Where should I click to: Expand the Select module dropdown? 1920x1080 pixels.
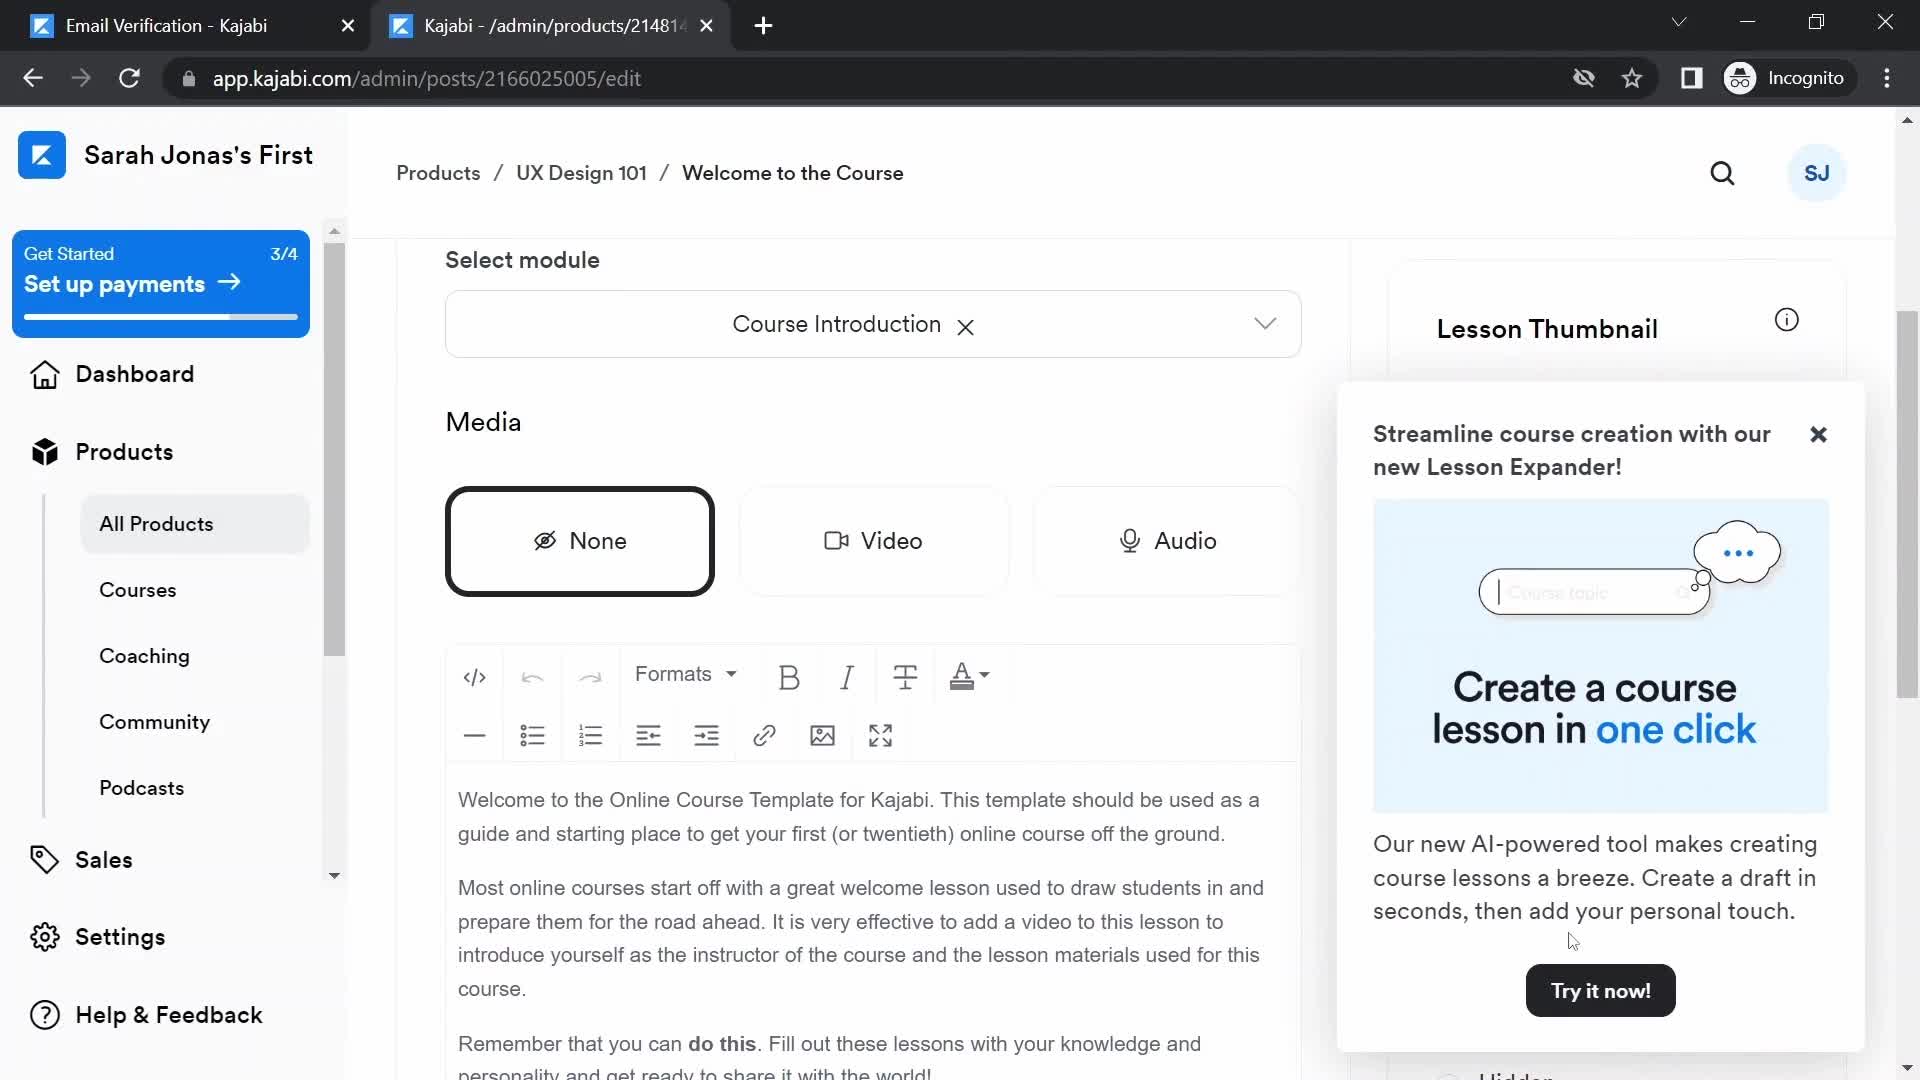click(x=1265, y=324)
